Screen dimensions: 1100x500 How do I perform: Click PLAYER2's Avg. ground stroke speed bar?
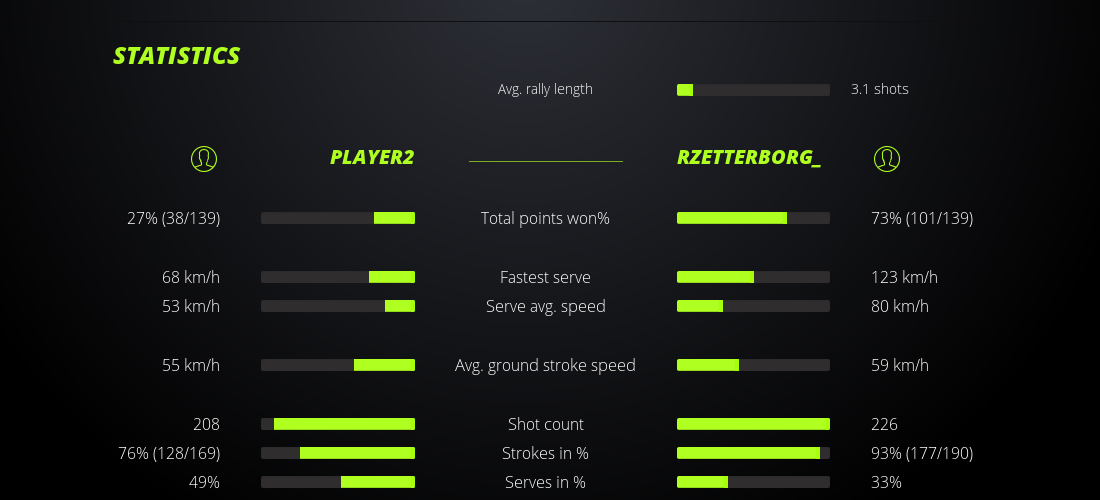click(338, 365)
